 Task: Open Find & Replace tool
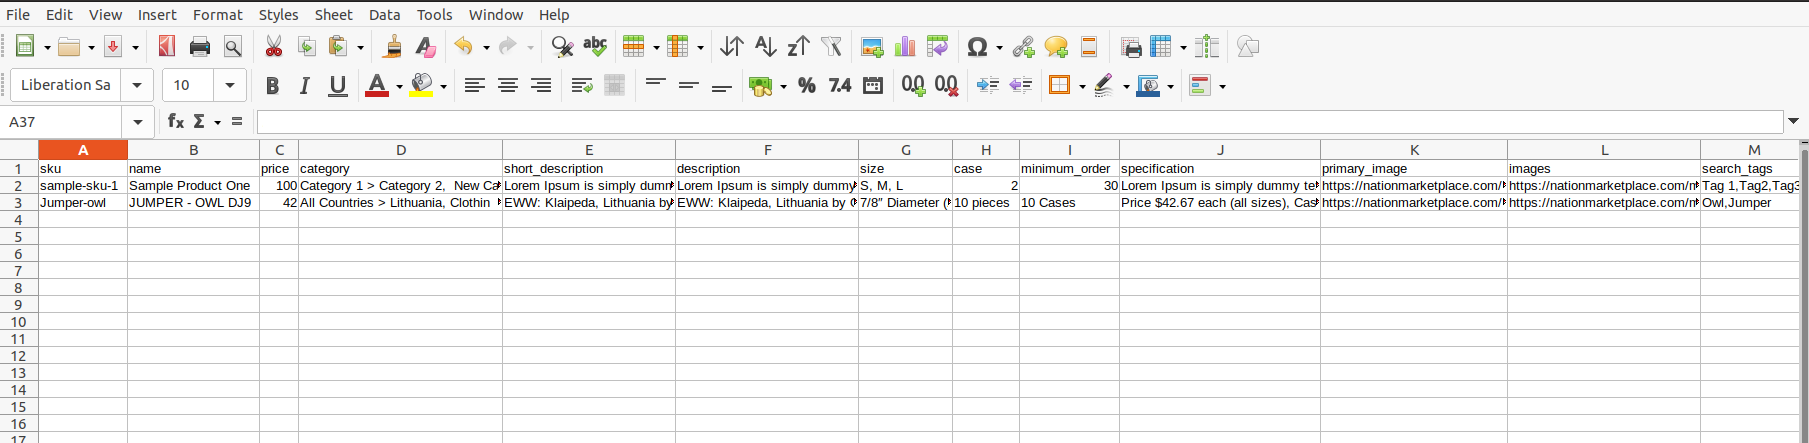562,47
